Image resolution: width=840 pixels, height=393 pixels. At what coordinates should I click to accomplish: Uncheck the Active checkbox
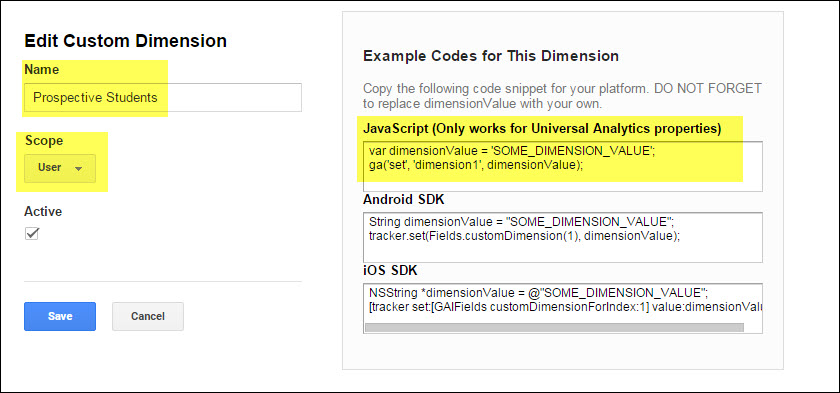click(32, 234)
